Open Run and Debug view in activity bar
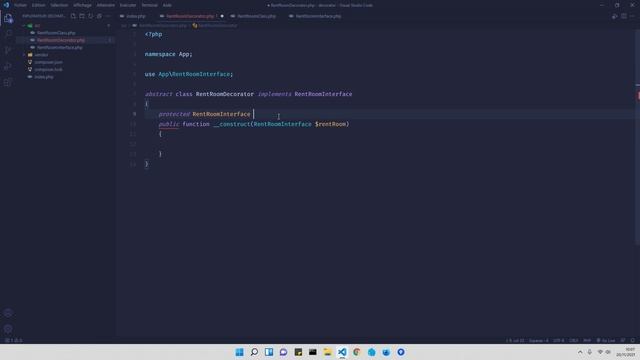Image resolution: width=640 pixels, height=360 pixels. coord(8,67)
